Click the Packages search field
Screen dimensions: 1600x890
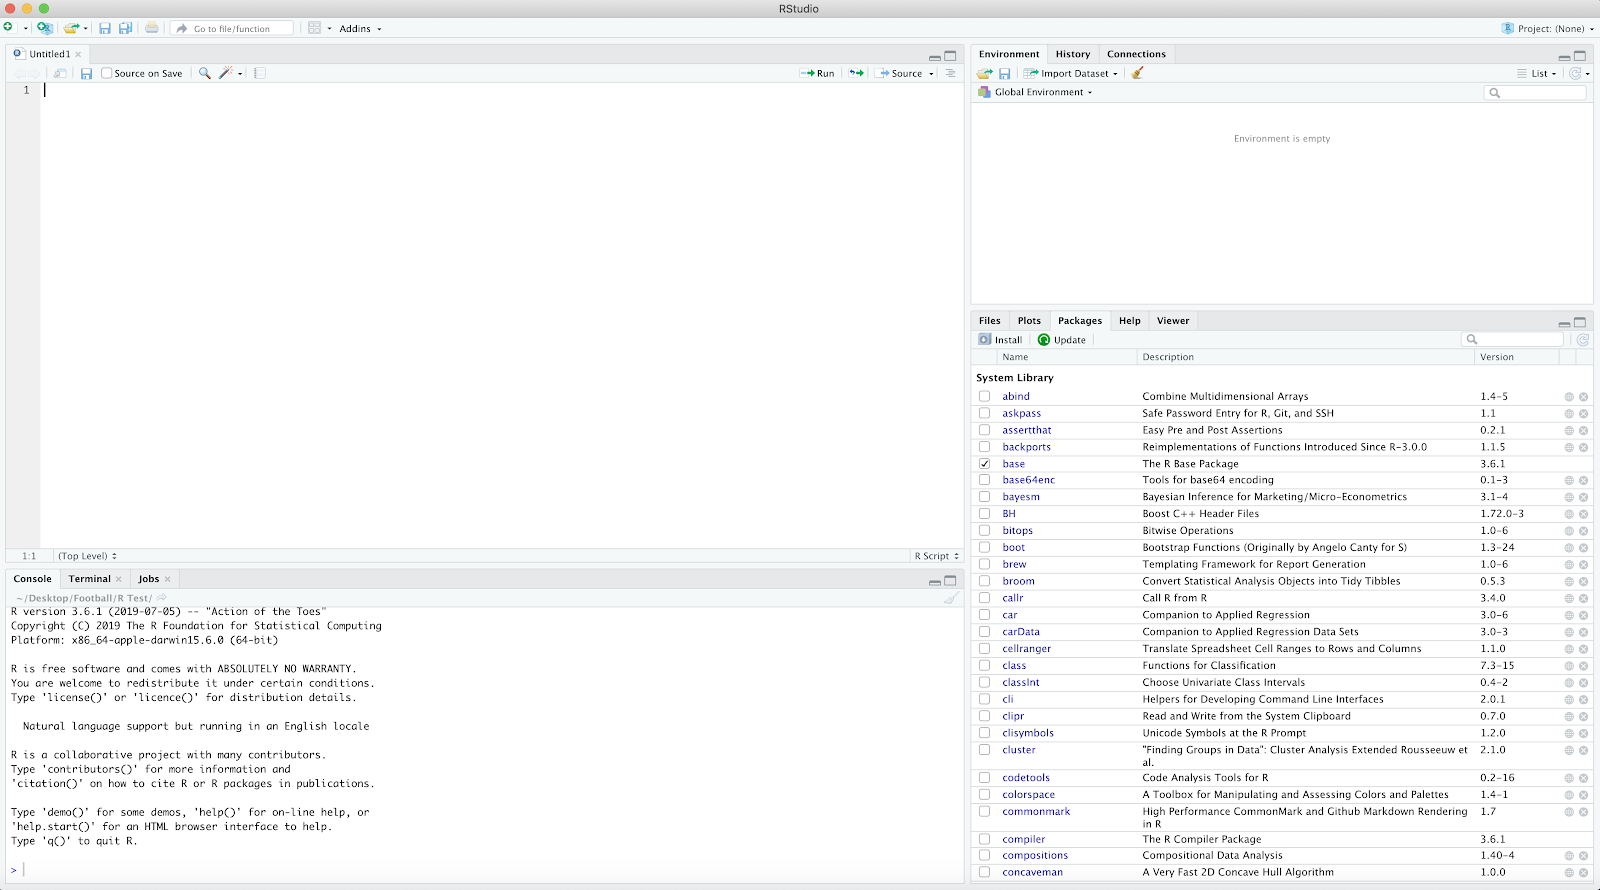[1512, 340]
